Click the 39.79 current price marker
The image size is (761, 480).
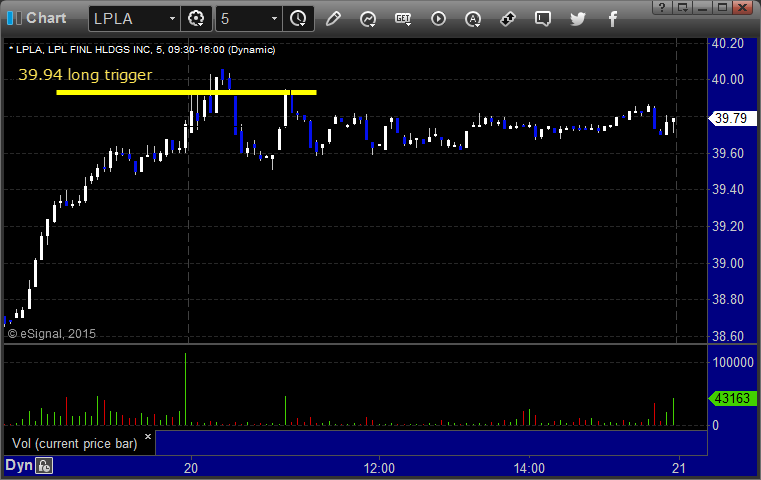coord(732,118)
